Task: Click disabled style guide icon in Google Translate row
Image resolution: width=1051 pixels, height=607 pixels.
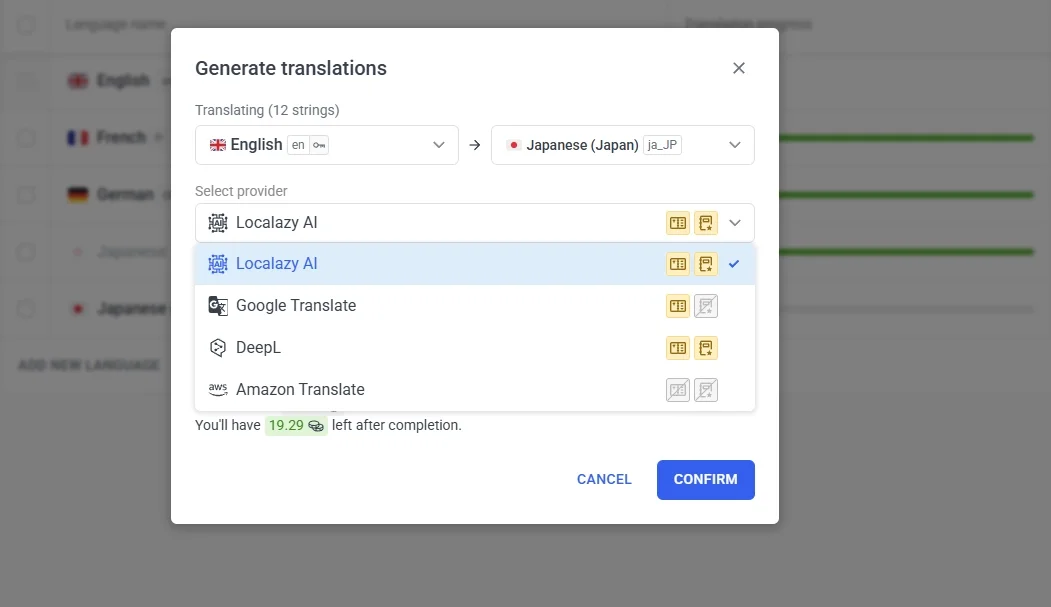Action: click(706, 306)
